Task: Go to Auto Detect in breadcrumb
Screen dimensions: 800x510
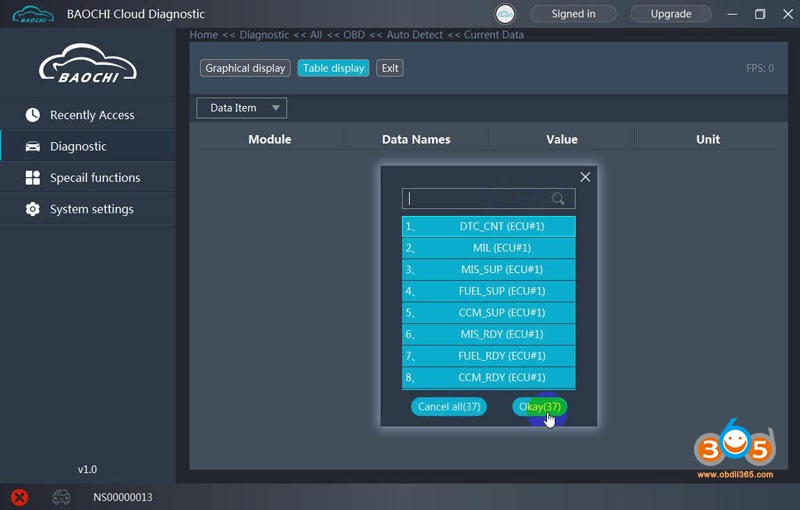Action: point(414,35)
